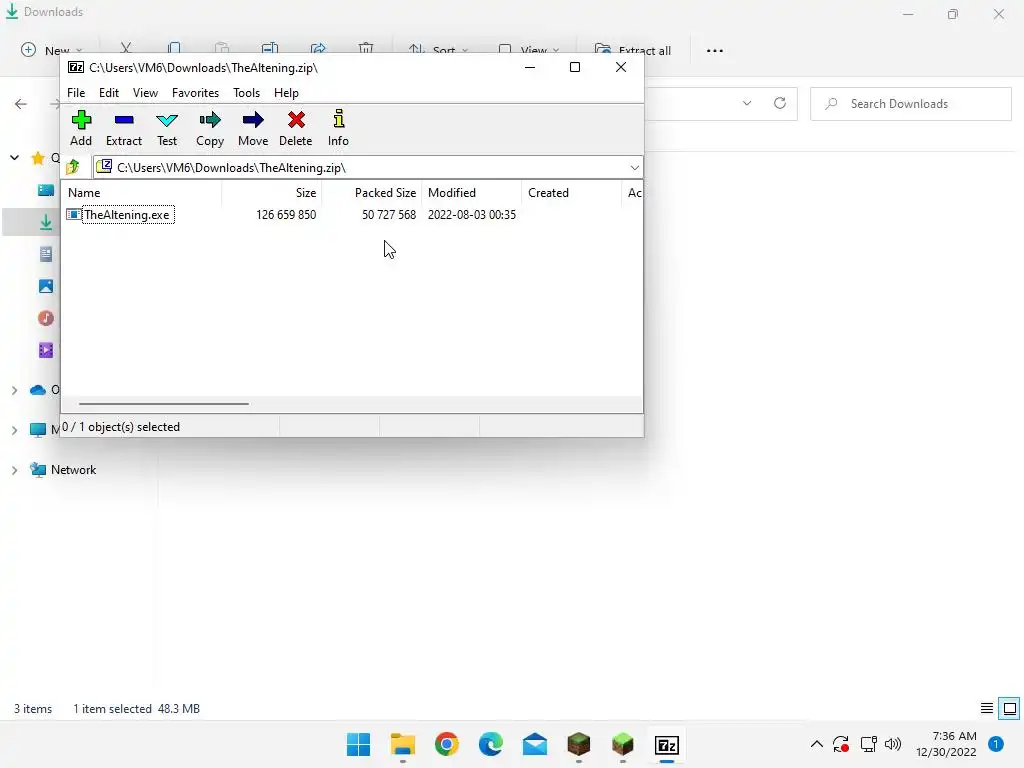Image resolution: width=1024 pixels, height=768 pixels.
Task: Open the Tools menu
Action: click(x=246, y=93)
